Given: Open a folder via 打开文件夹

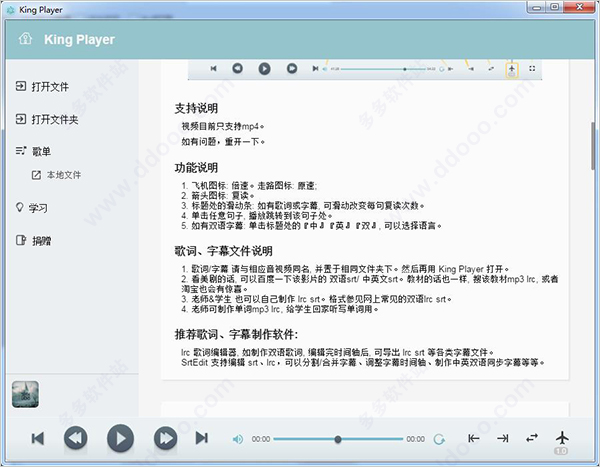Looking at the screenshot, I should tap(47, 119).
